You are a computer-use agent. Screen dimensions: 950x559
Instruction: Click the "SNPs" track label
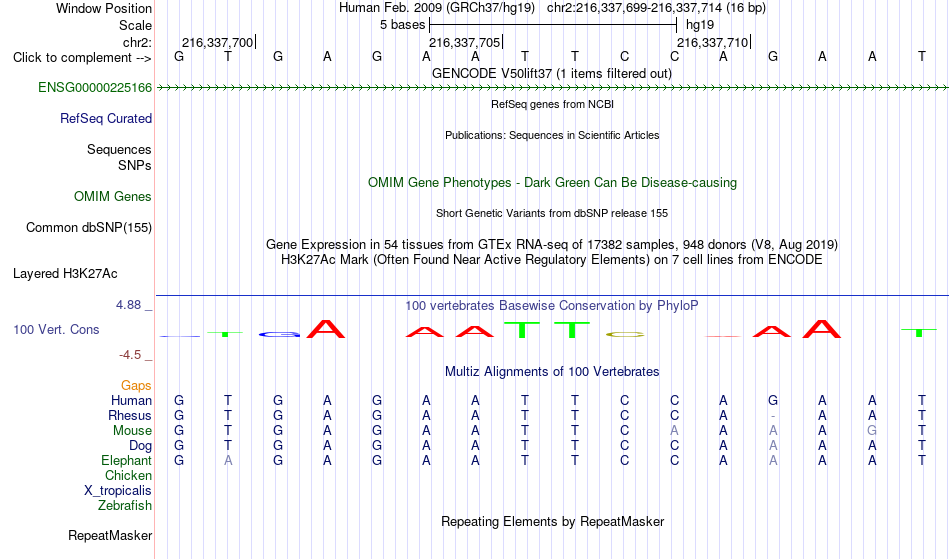[x=135, y=165]
